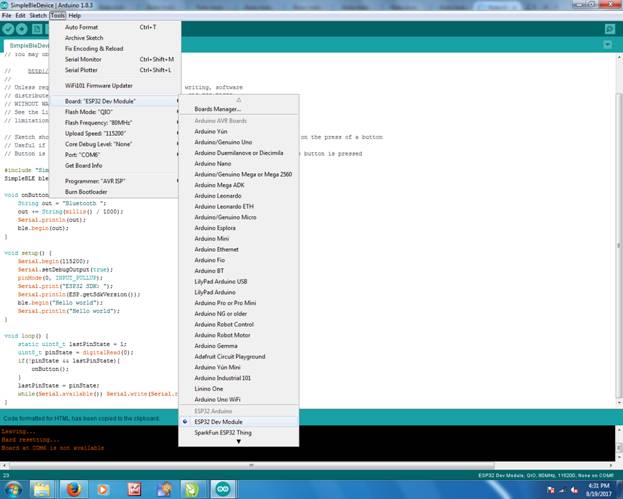The width and height of the screenshot is (623, 499).
Task: Expand Flash Frequency "80MHz" submenu
Action: tap(115, 122)
